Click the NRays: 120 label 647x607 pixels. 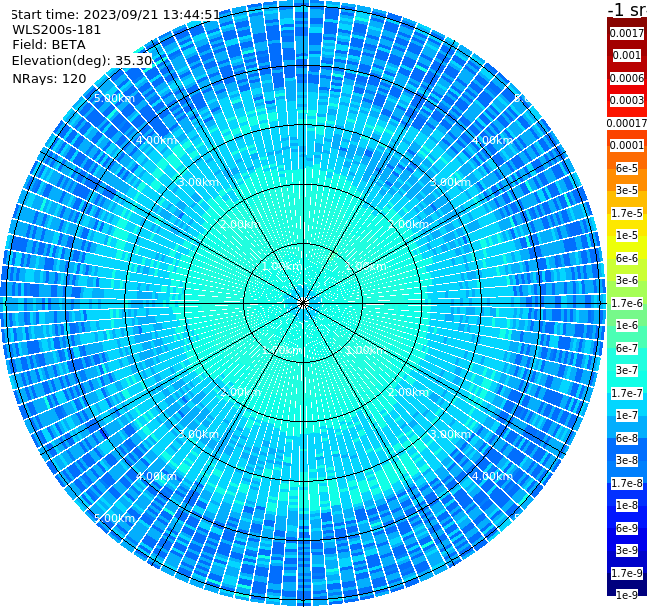pyautogui.click(x=49, y=78)
